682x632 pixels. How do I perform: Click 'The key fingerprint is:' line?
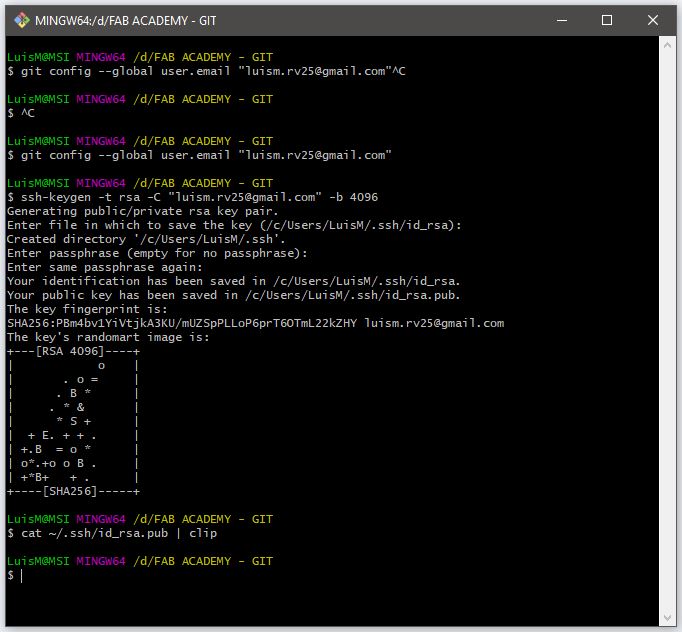[87, 309]
